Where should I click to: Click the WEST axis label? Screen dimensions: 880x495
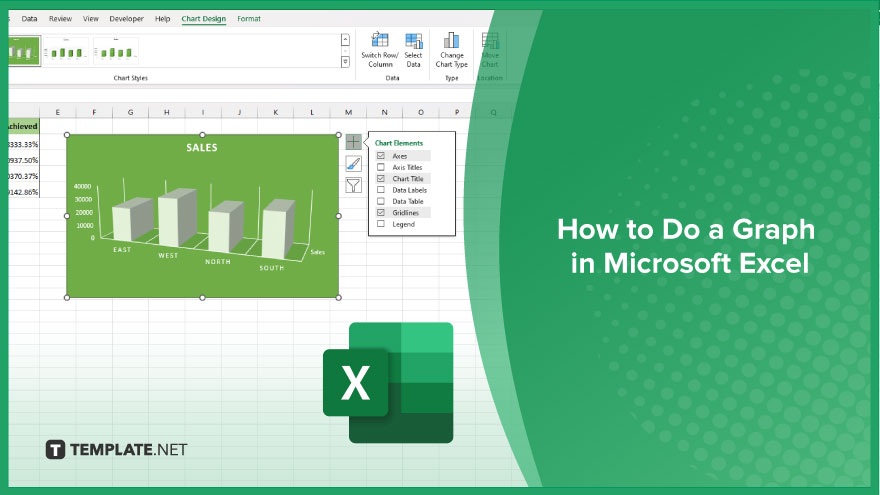[168, 255]
